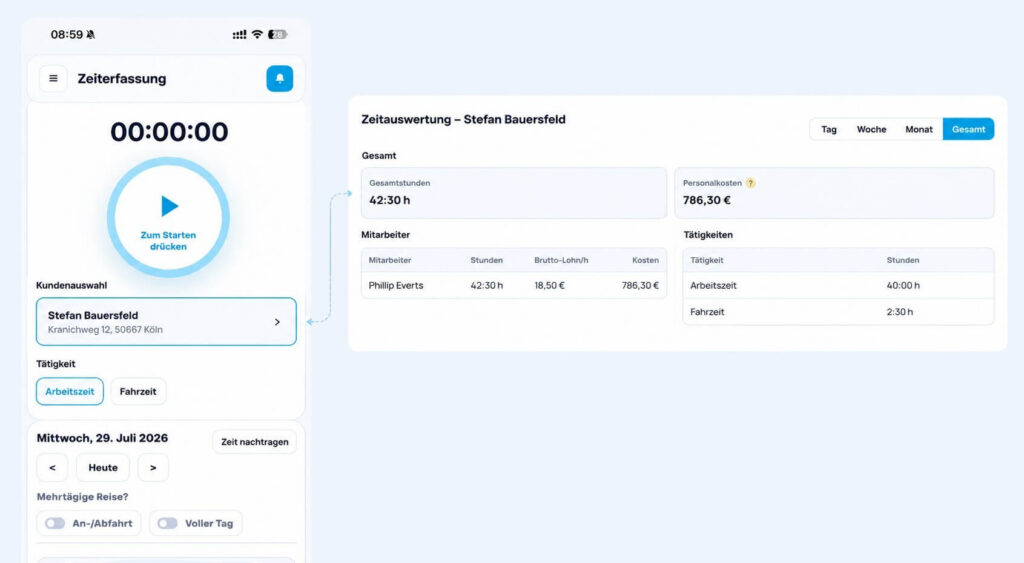This screenshot has height=563, width=1024.
Task: Click the Zeit nachtragen button
Action: coord(255,442)
